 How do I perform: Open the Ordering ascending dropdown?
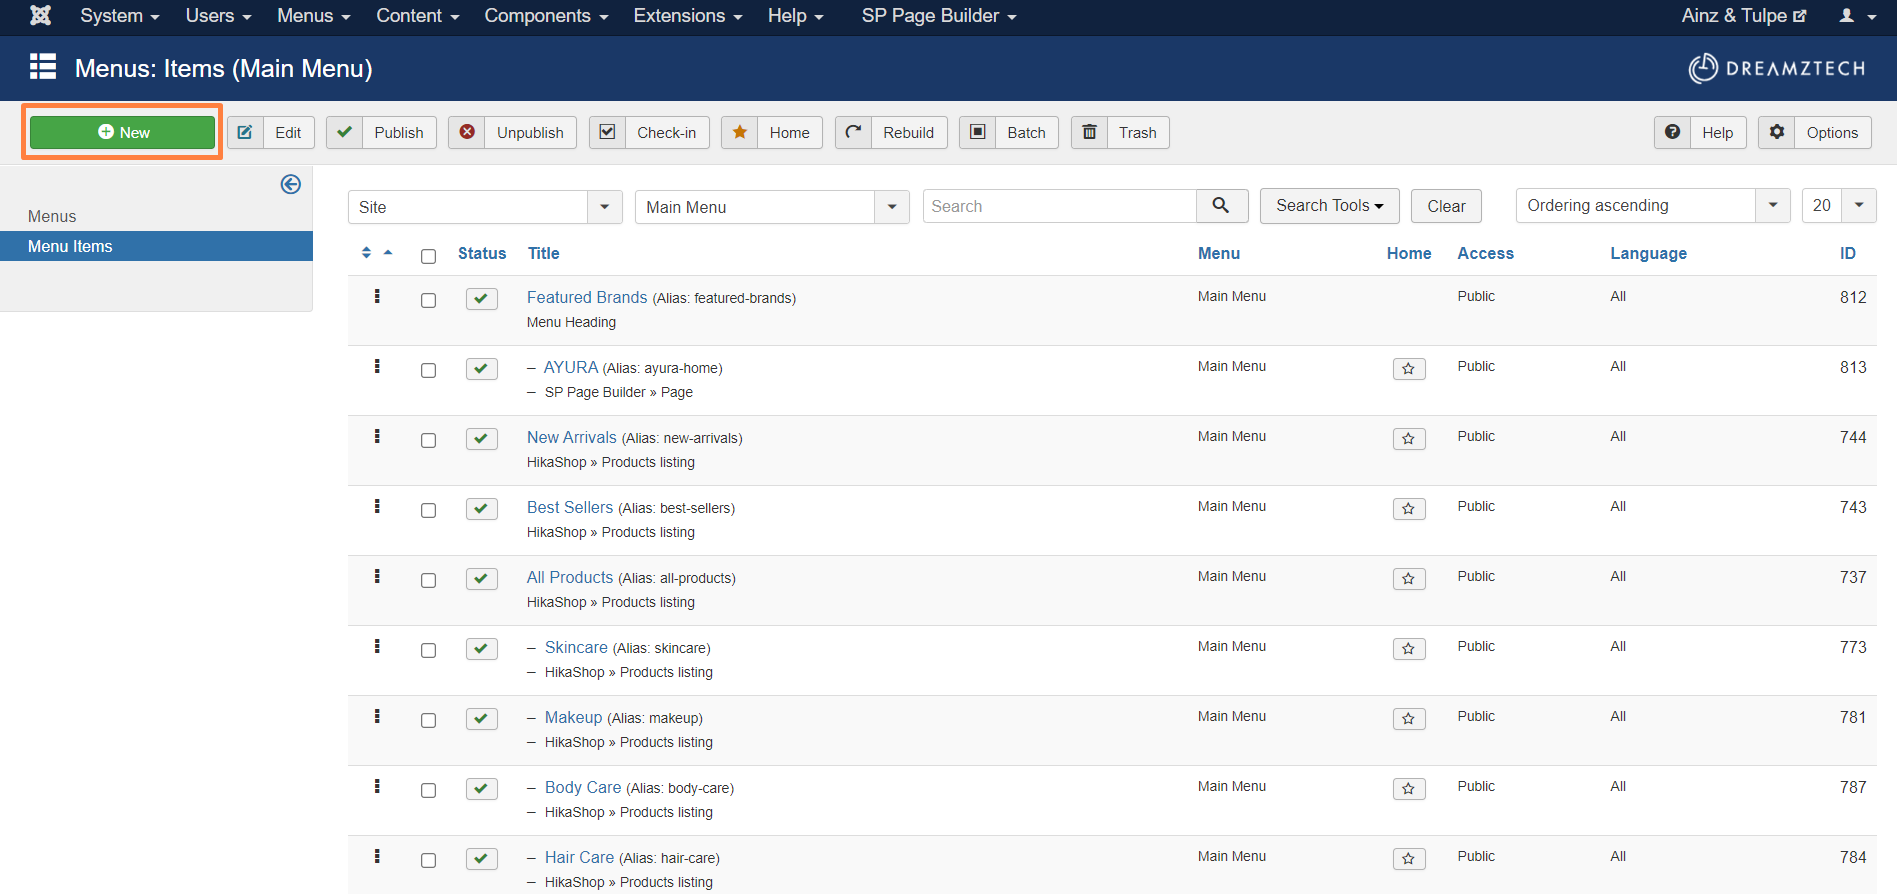click(1653, 205)
